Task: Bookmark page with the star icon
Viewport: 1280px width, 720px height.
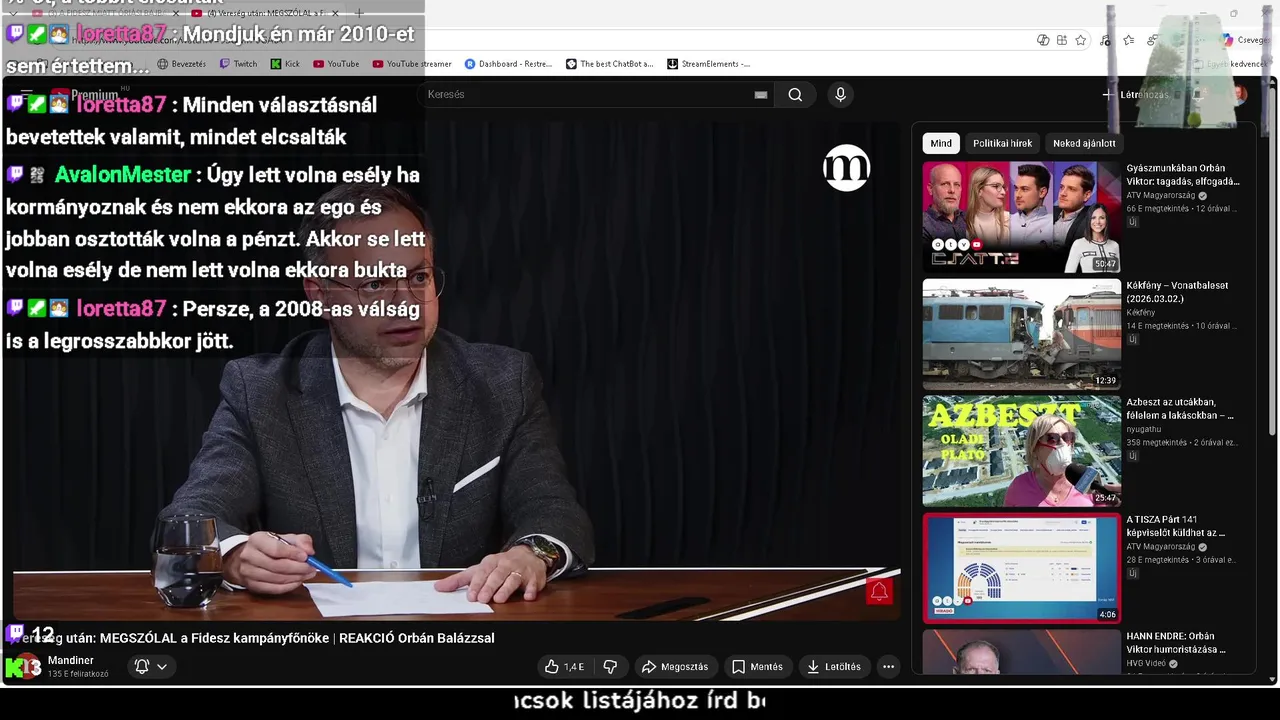Action: (x=1081, y=40)
